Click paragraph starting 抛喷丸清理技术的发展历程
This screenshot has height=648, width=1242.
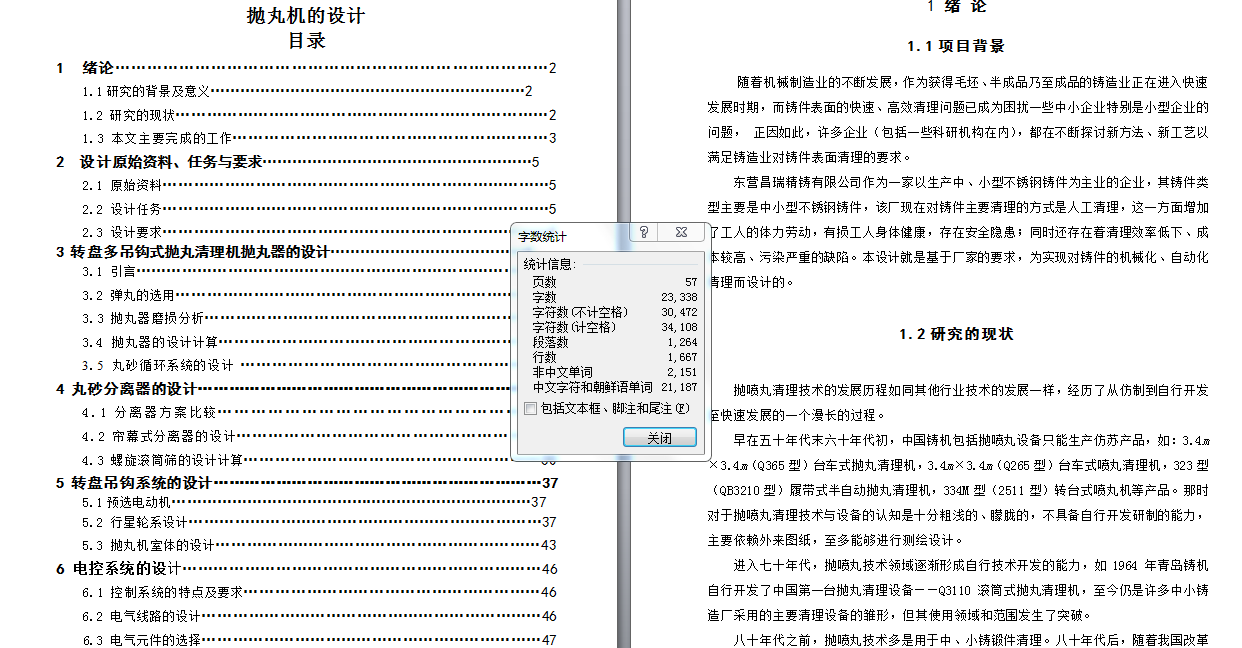(x=958, y=402)
